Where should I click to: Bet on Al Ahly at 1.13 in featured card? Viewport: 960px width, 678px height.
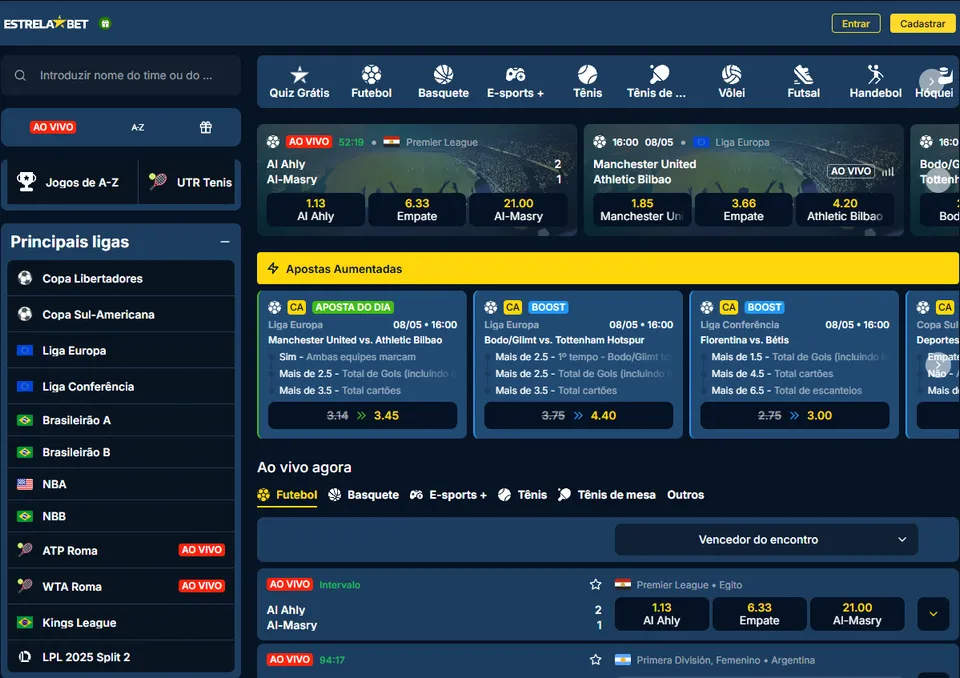pos(315,209)
